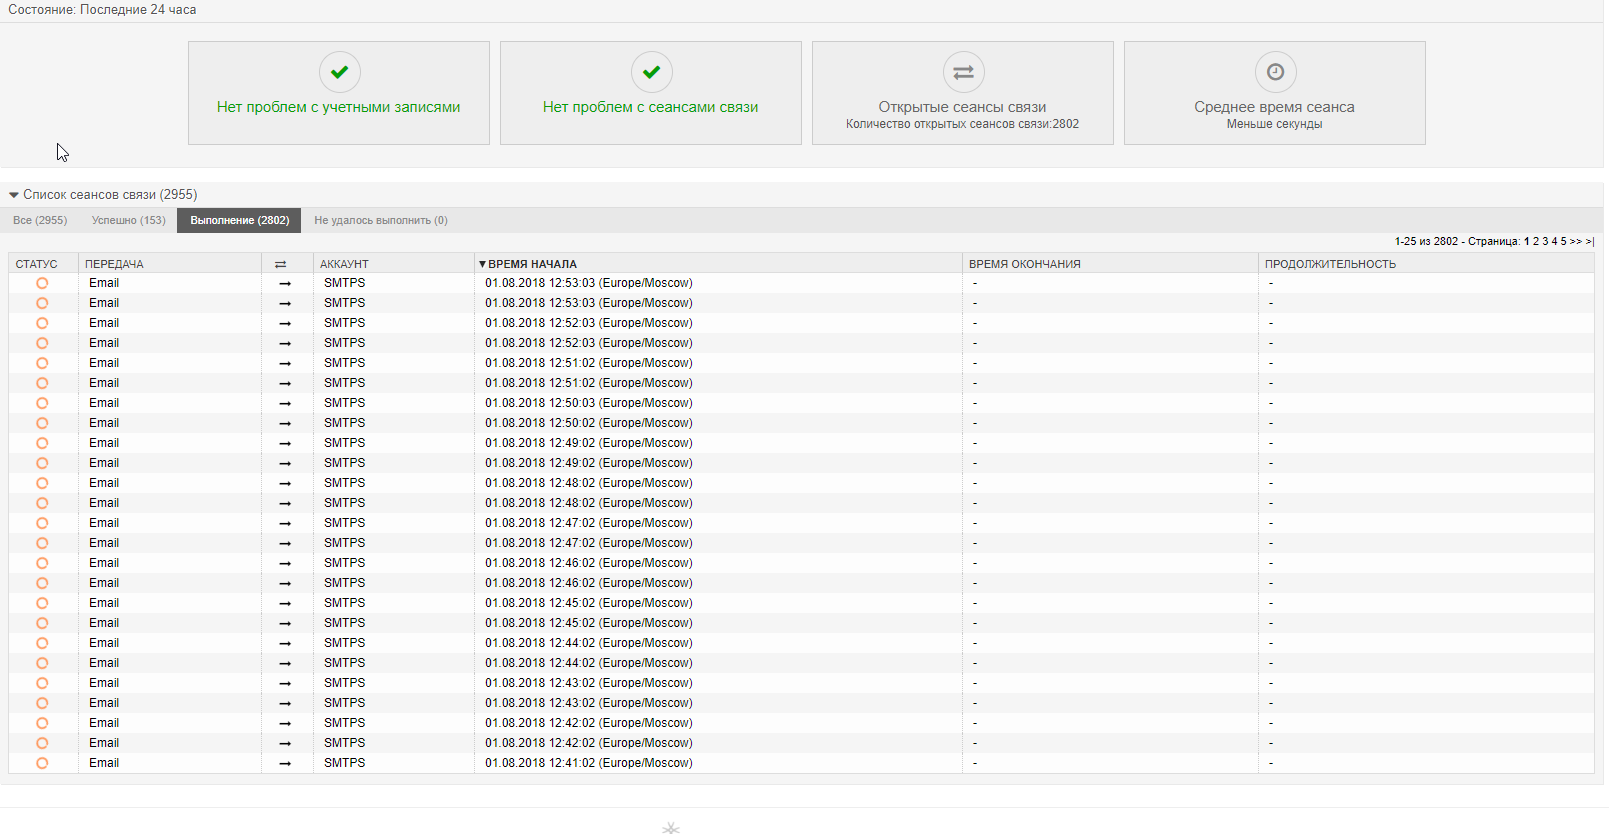1609x834 pixels.
Task: Open the Успешно (153) tab
Action: coord(128,220)
